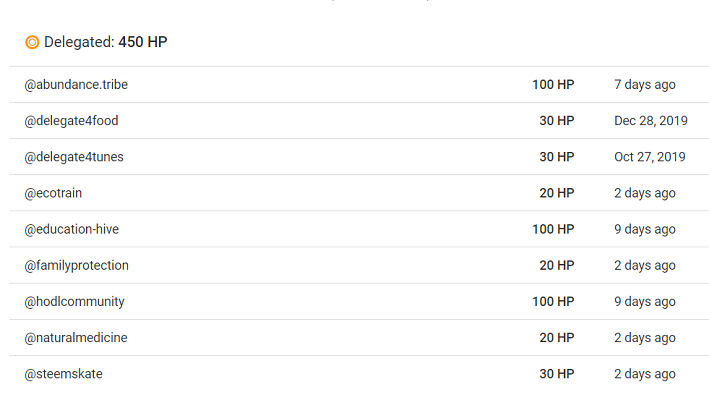
Task: Click 100 HP amount for @education-hive
Action: pyautogui.click(x=553, y=229)
